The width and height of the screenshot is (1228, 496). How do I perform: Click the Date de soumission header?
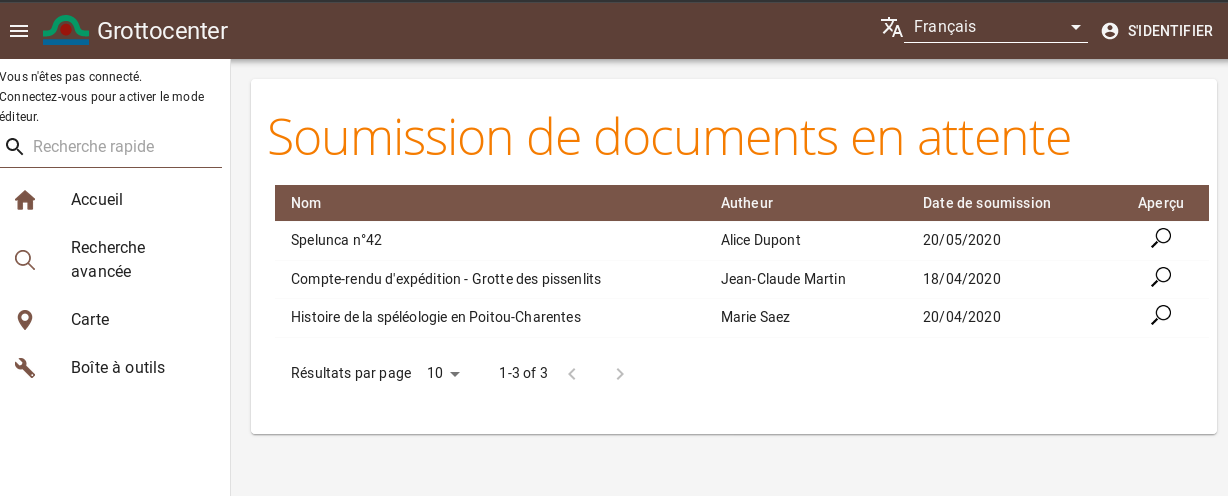pyautogui.click(x=987, y=203)
